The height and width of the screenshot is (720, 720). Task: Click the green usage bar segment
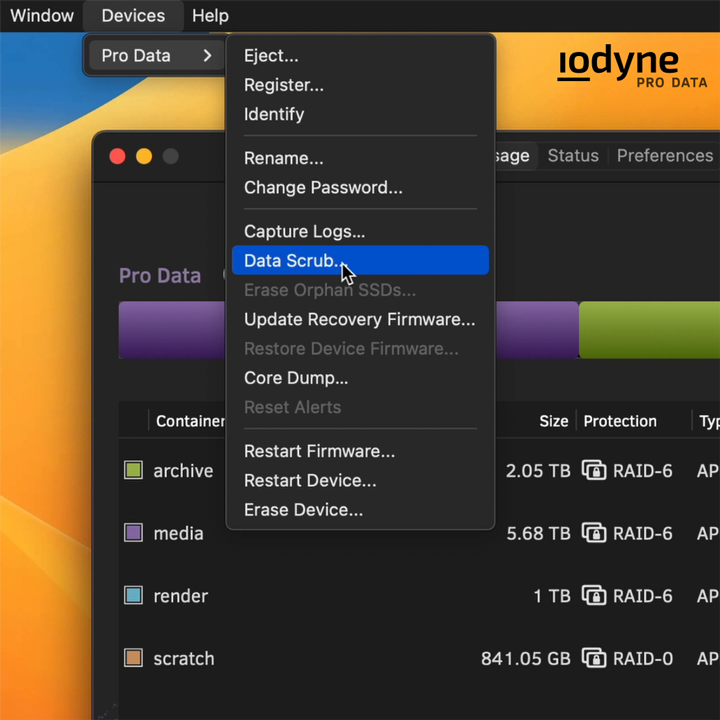tap(649, 330)
